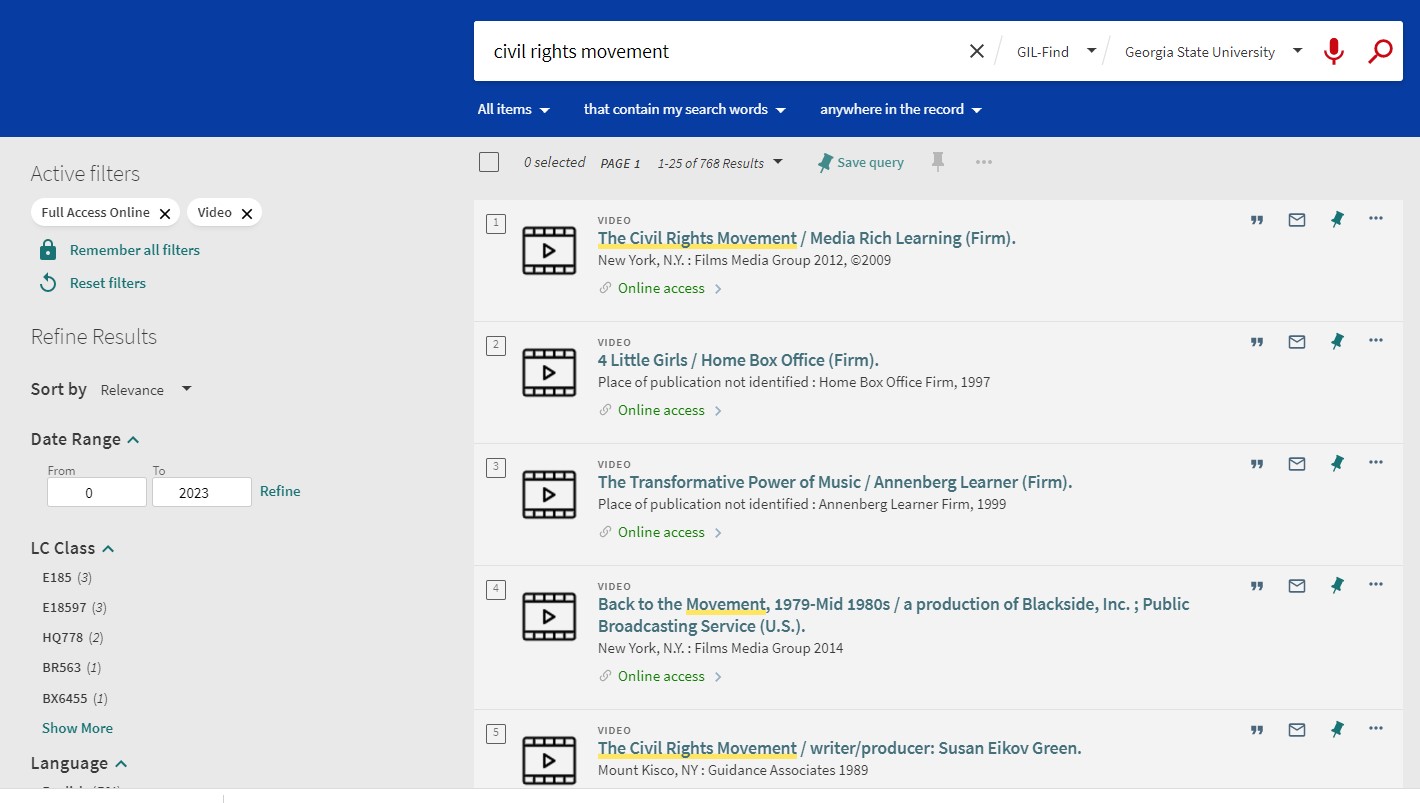Start the search with the red magnifier icon

pos(1380,50)
